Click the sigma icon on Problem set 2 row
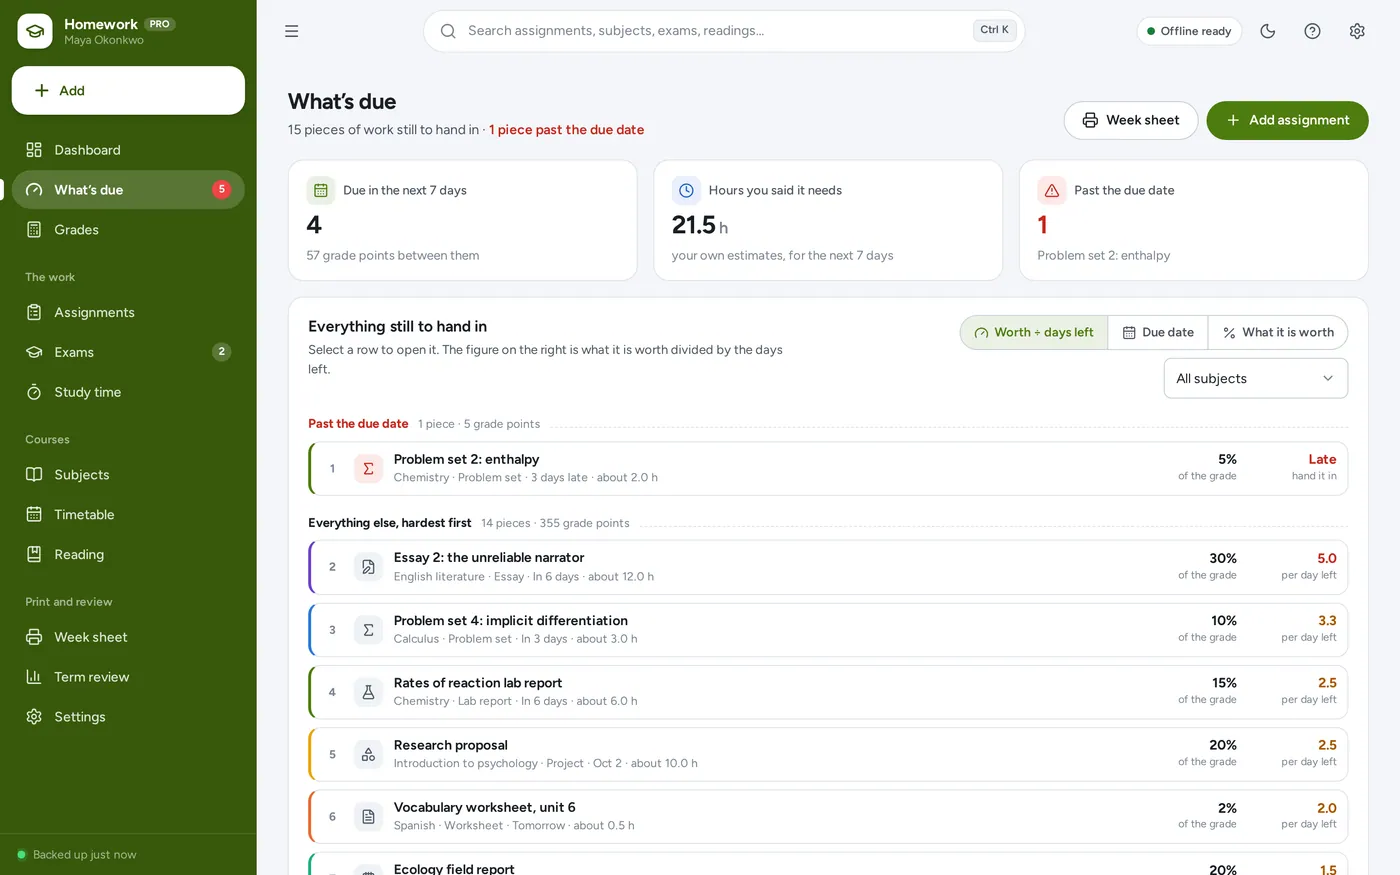The width and height of the screenshot is (1400, 875). tap(368, 468)
